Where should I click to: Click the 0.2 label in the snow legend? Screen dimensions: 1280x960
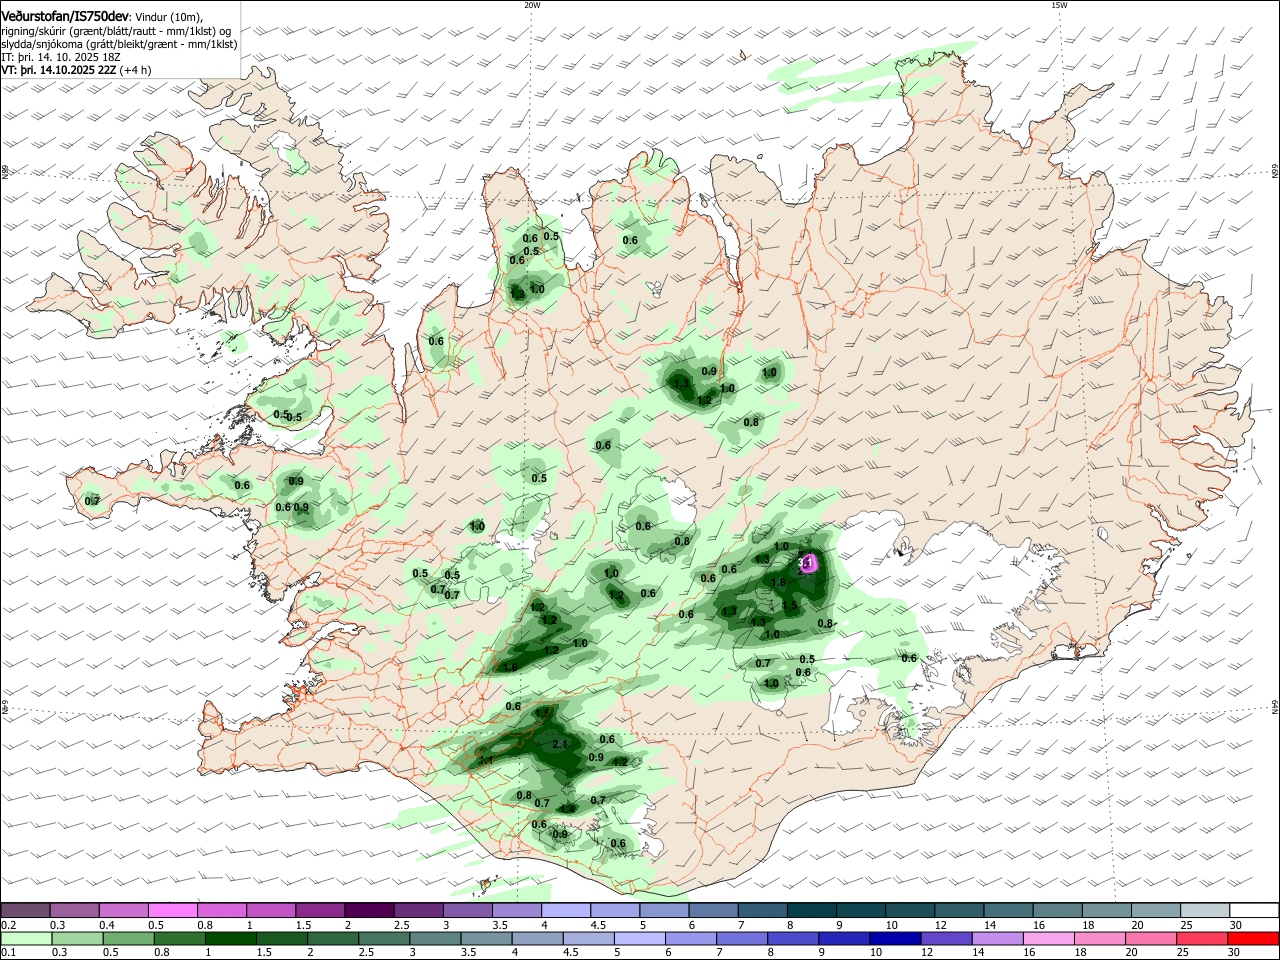[7, 925]
